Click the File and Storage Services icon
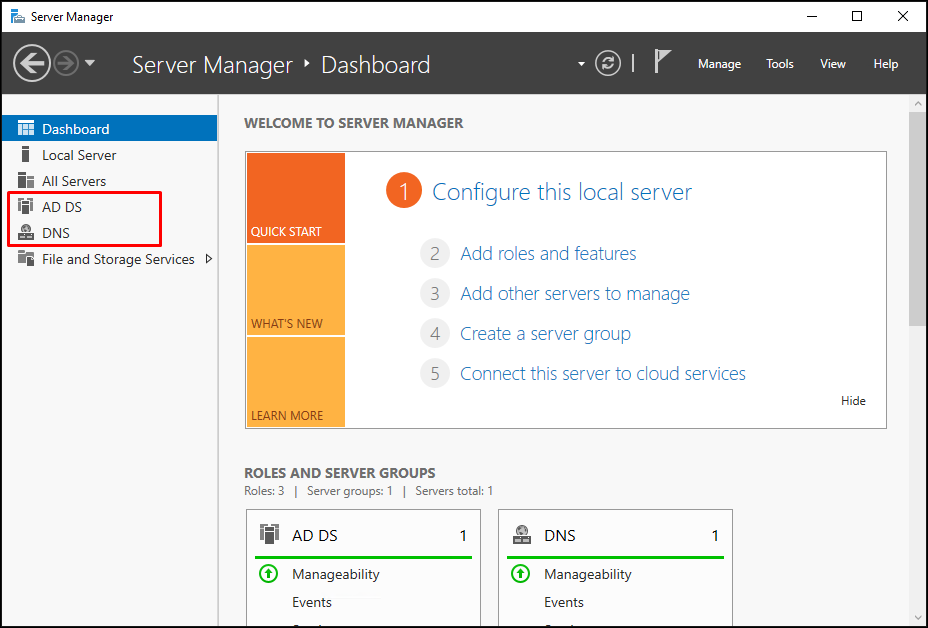 [25, 257]
